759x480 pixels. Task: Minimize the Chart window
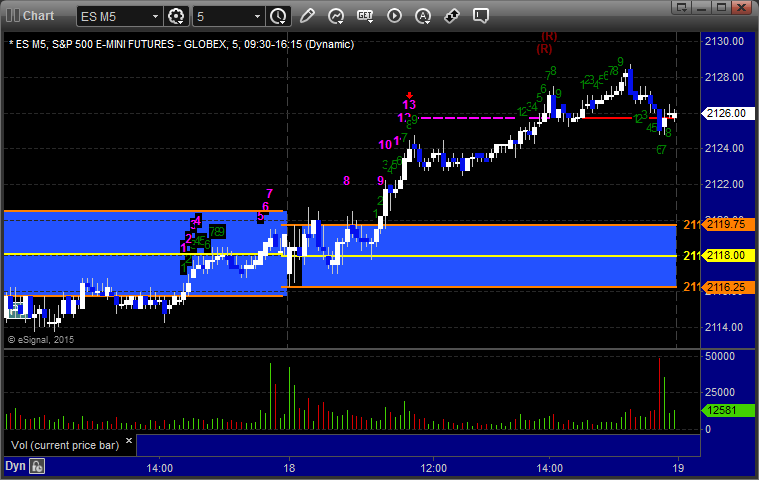(x=701, y=7)
